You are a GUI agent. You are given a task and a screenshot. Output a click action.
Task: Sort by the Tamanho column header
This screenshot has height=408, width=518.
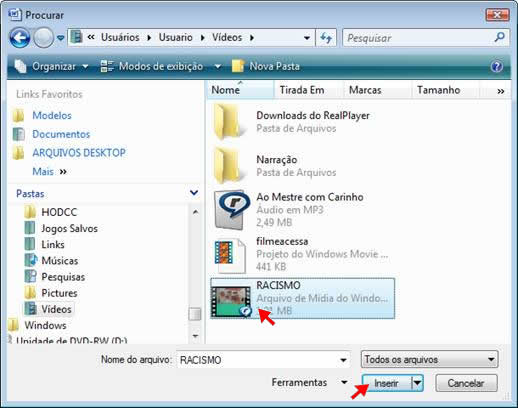(446, 90)
